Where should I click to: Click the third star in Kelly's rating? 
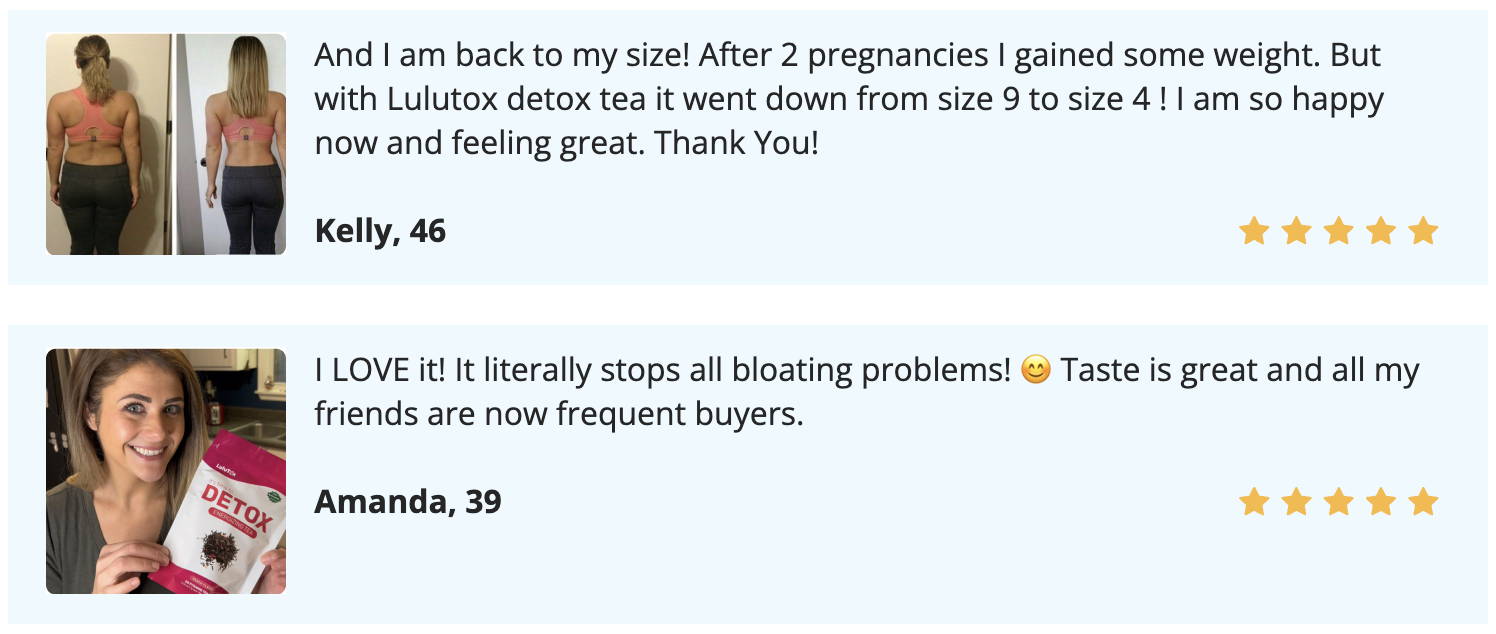1338,232
